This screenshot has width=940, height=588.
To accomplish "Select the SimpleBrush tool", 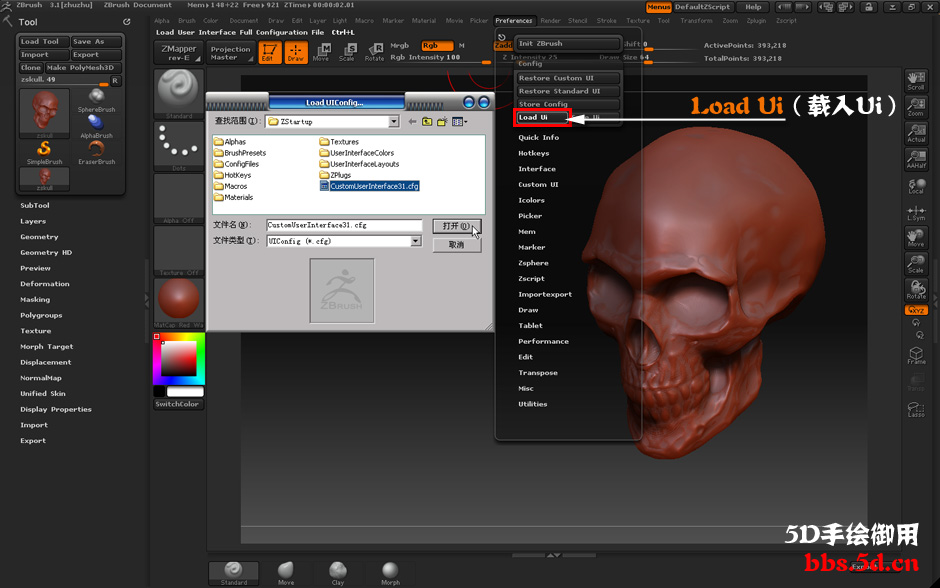I will [44, 153].
